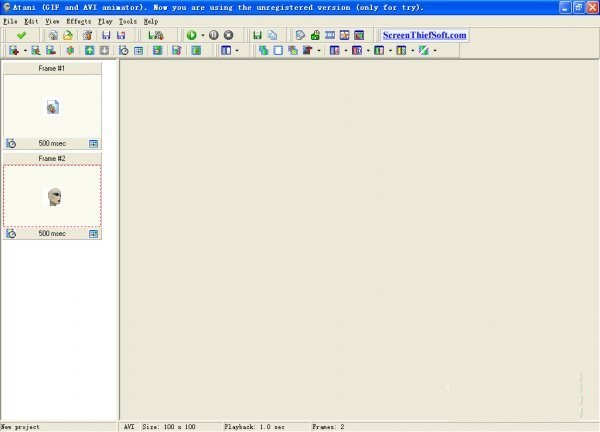Image resolution: width=600 pixels, height=432 pixels.
Task: Visit the ScreenThiefSoft.com link
Action: (423, 35)
